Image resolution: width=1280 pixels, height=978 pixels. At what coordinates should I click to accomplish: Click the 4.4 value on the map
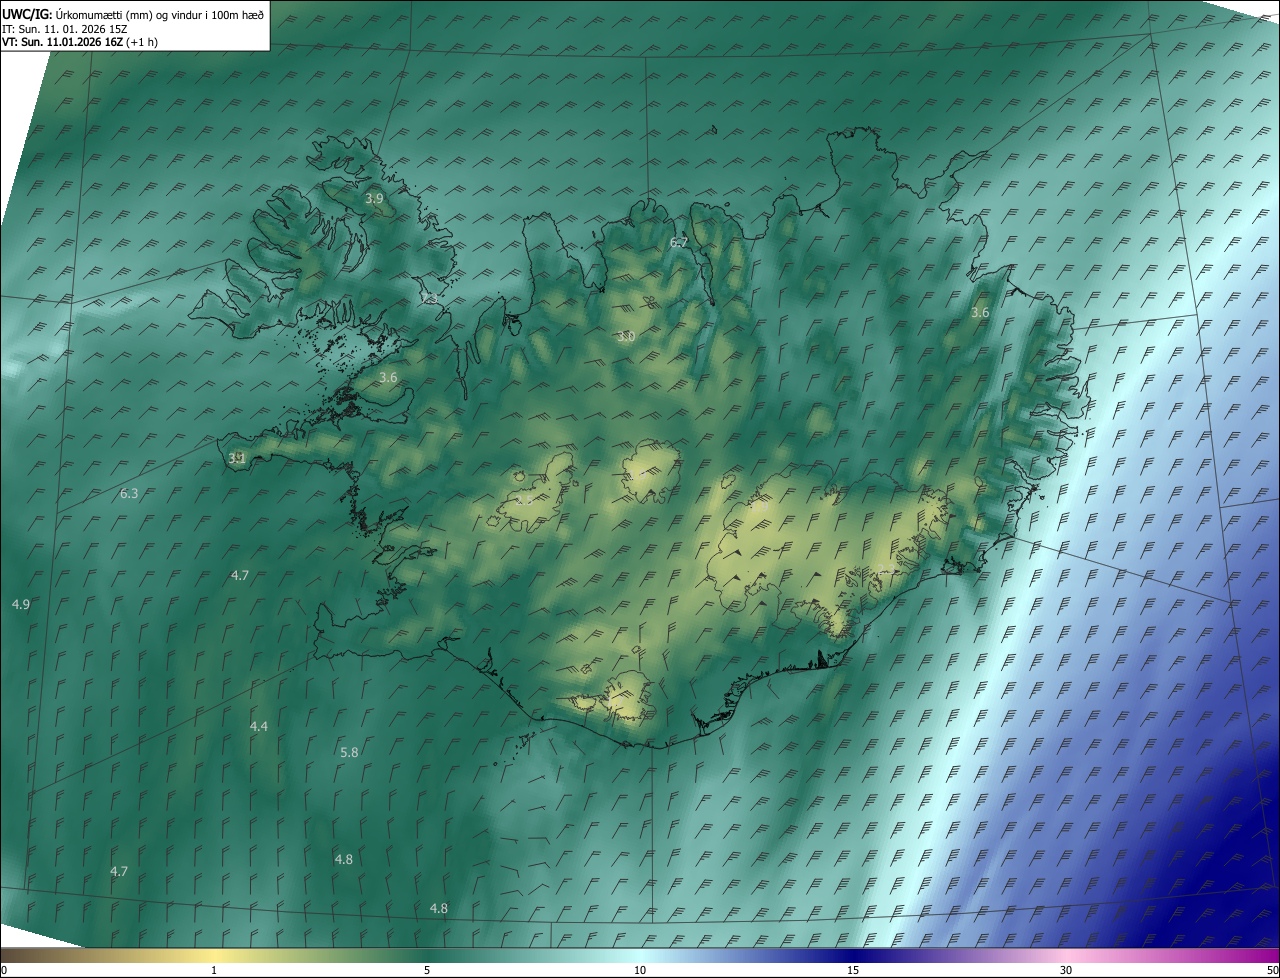[x=259, y=726]
